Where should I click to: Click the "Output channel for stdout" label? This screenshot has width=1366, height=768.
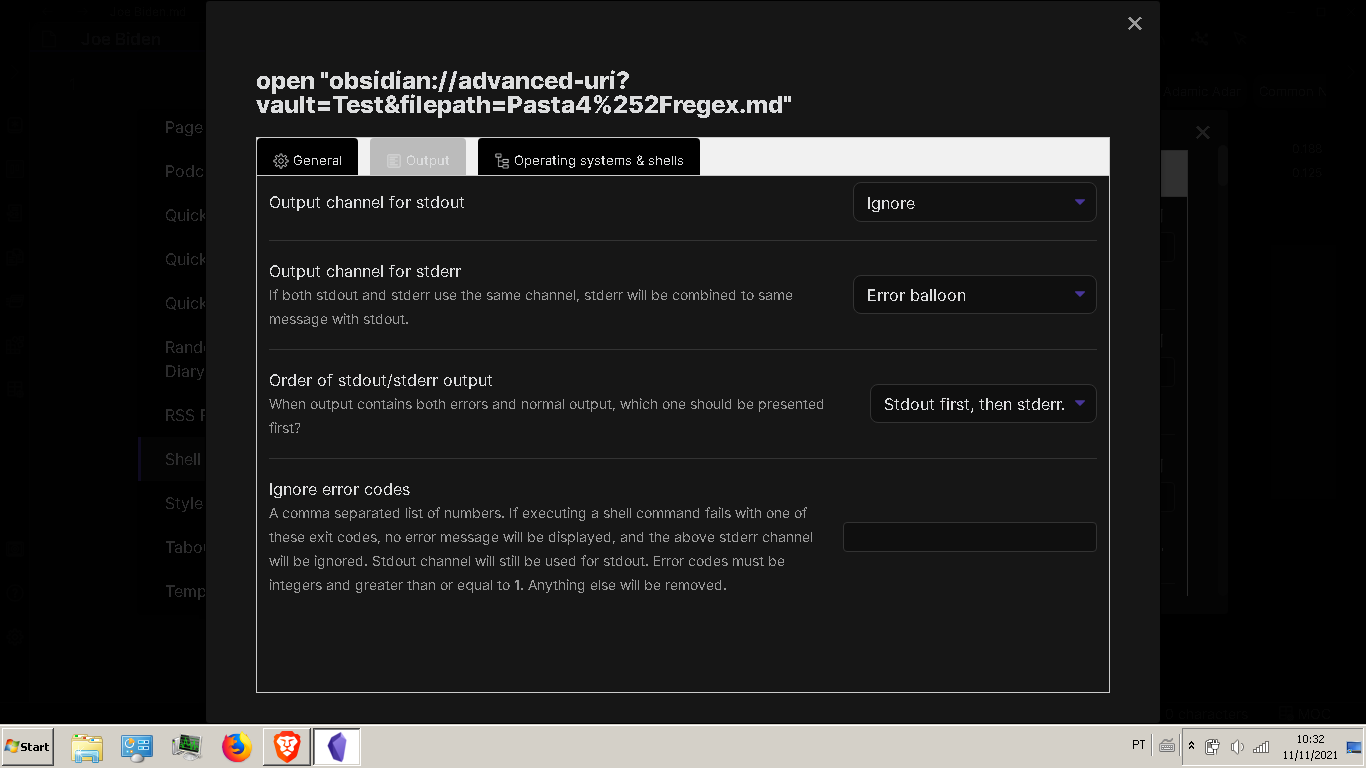coord(367,202)
